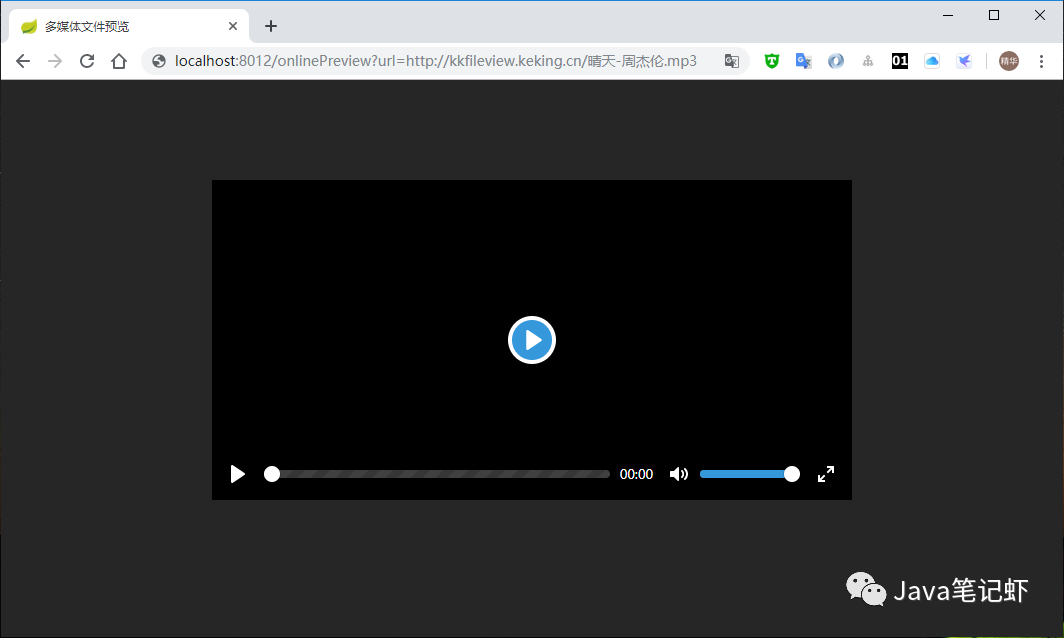Click the 00:00 time display
Viewport: 1064px width, 638px height.
[636, 474]
